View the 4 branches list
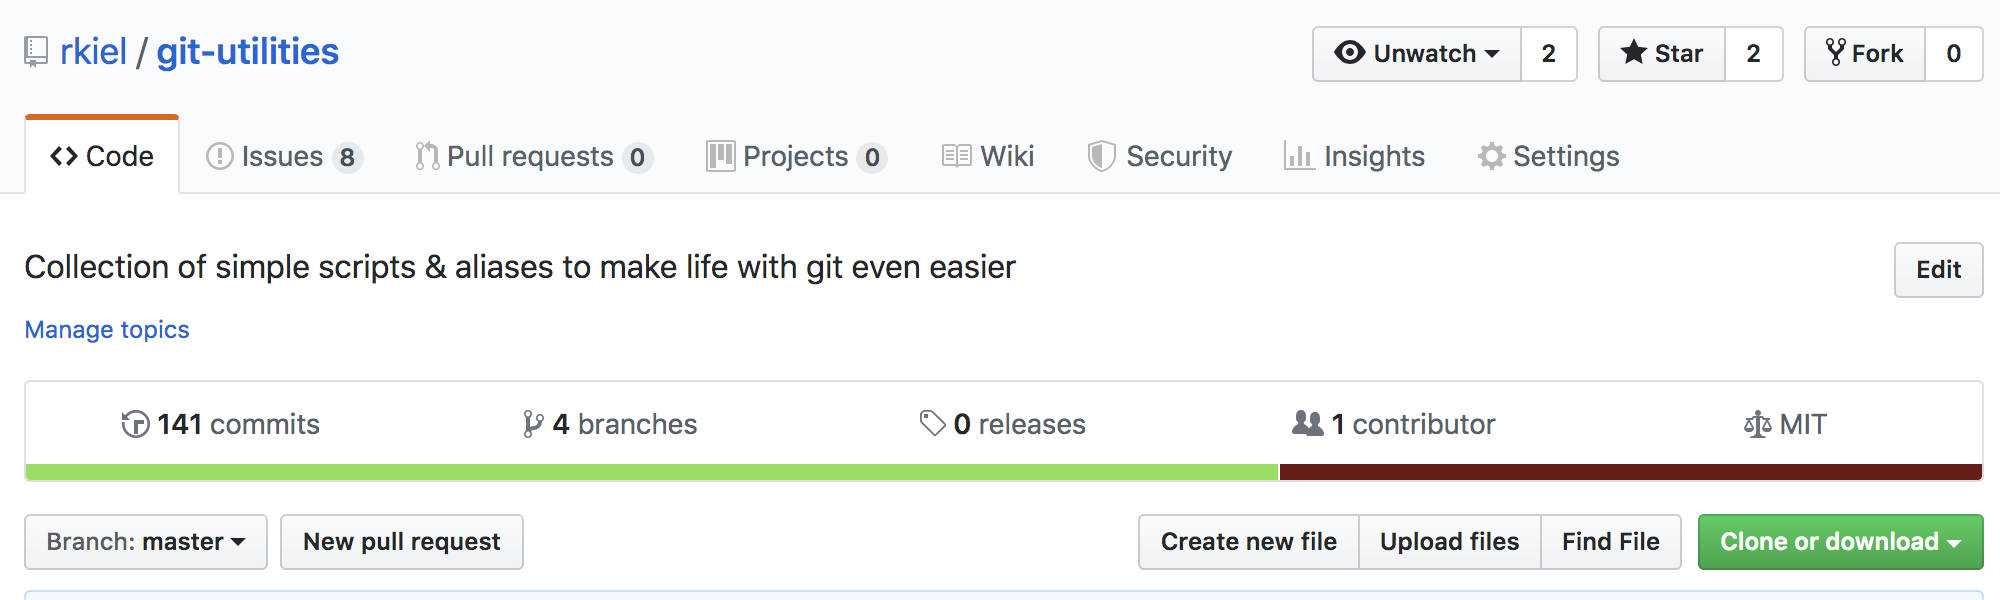This screenshot has width=2000, height=600. pos(610,424)
